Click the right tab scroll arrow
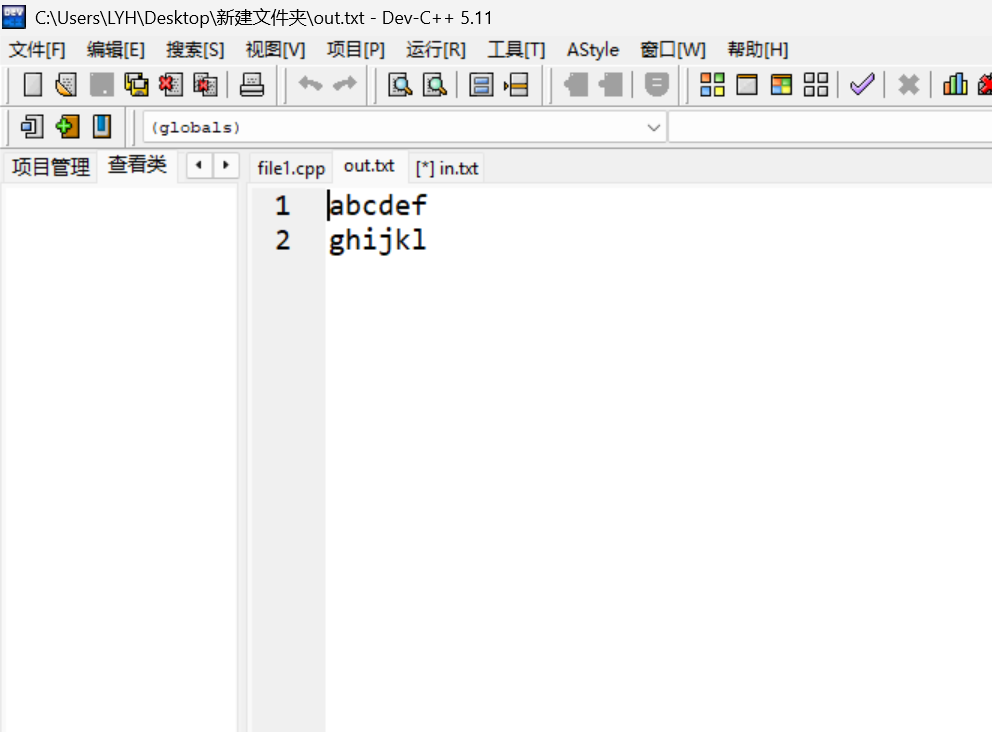 [225, 166]
